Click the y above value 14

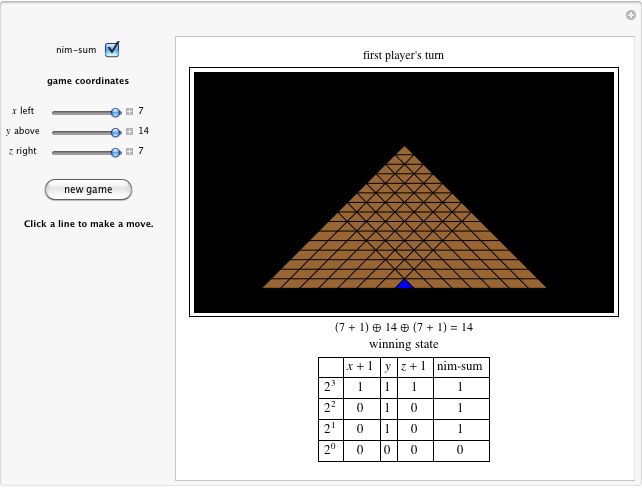(x=144, y=132)
